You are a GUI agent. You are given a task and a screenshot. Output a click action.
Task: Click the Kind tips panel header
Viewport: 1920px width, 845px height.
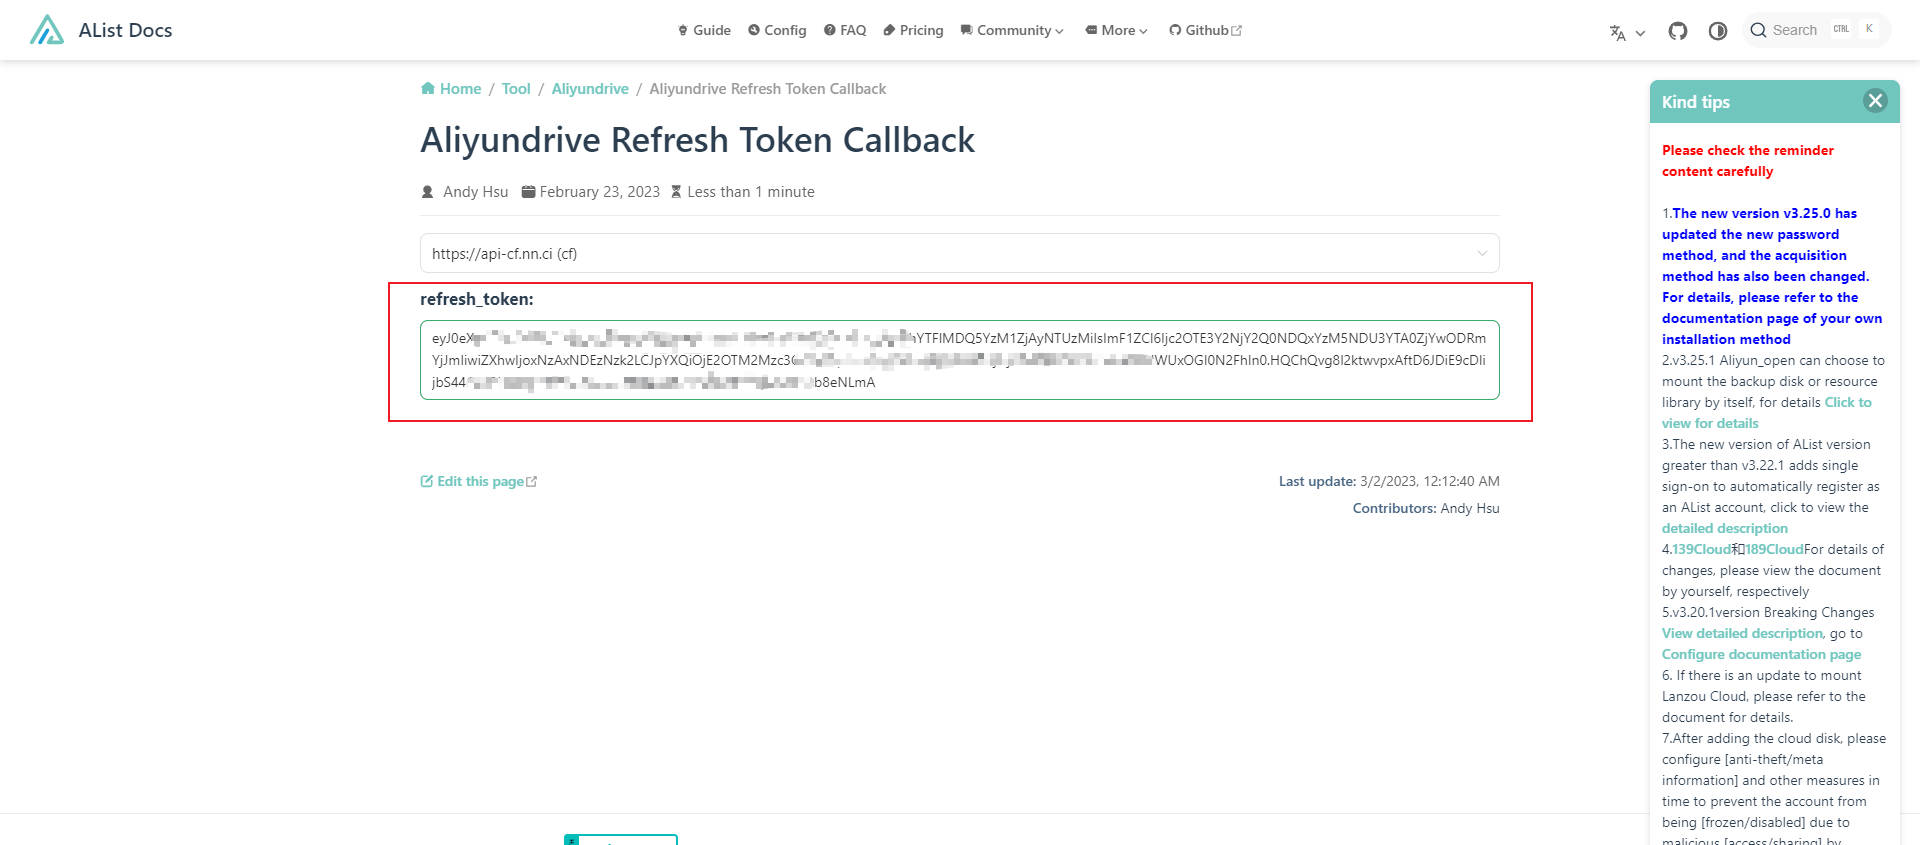(x=1775, y=102)
